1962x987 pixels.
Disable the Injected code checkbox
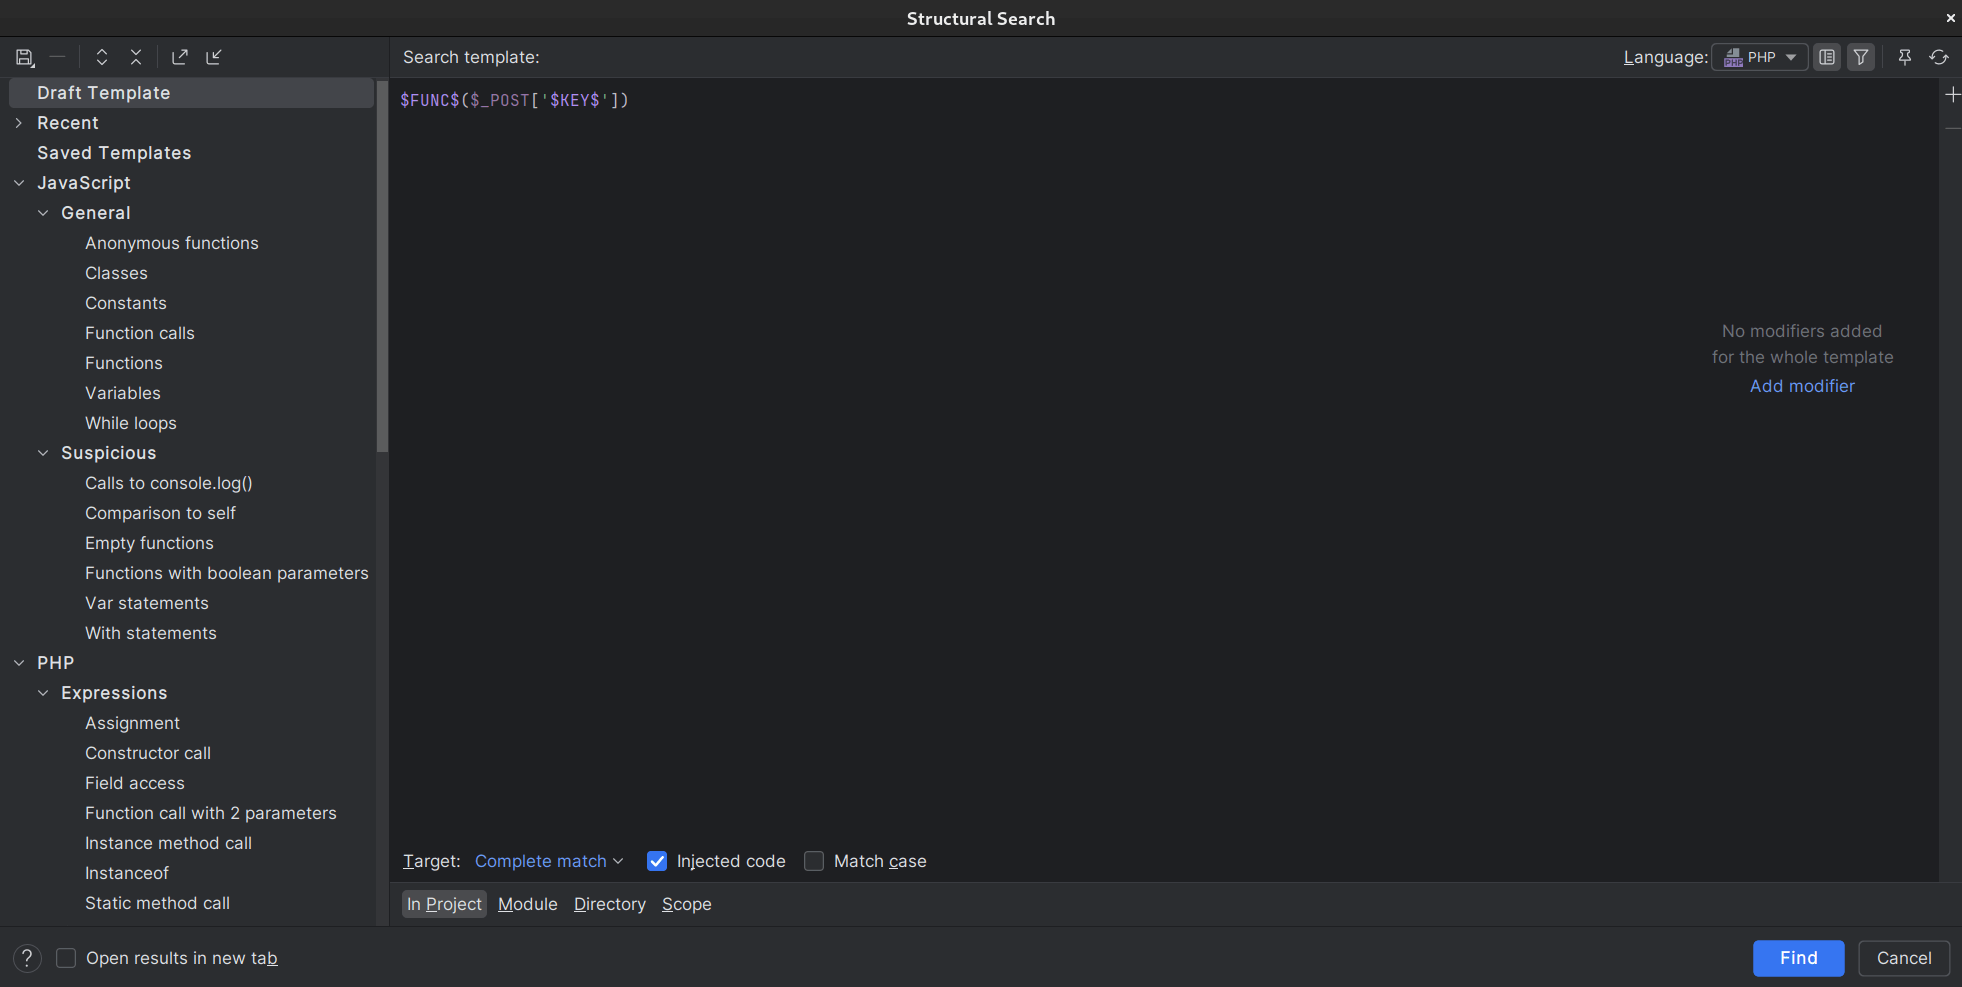point(657,861)
